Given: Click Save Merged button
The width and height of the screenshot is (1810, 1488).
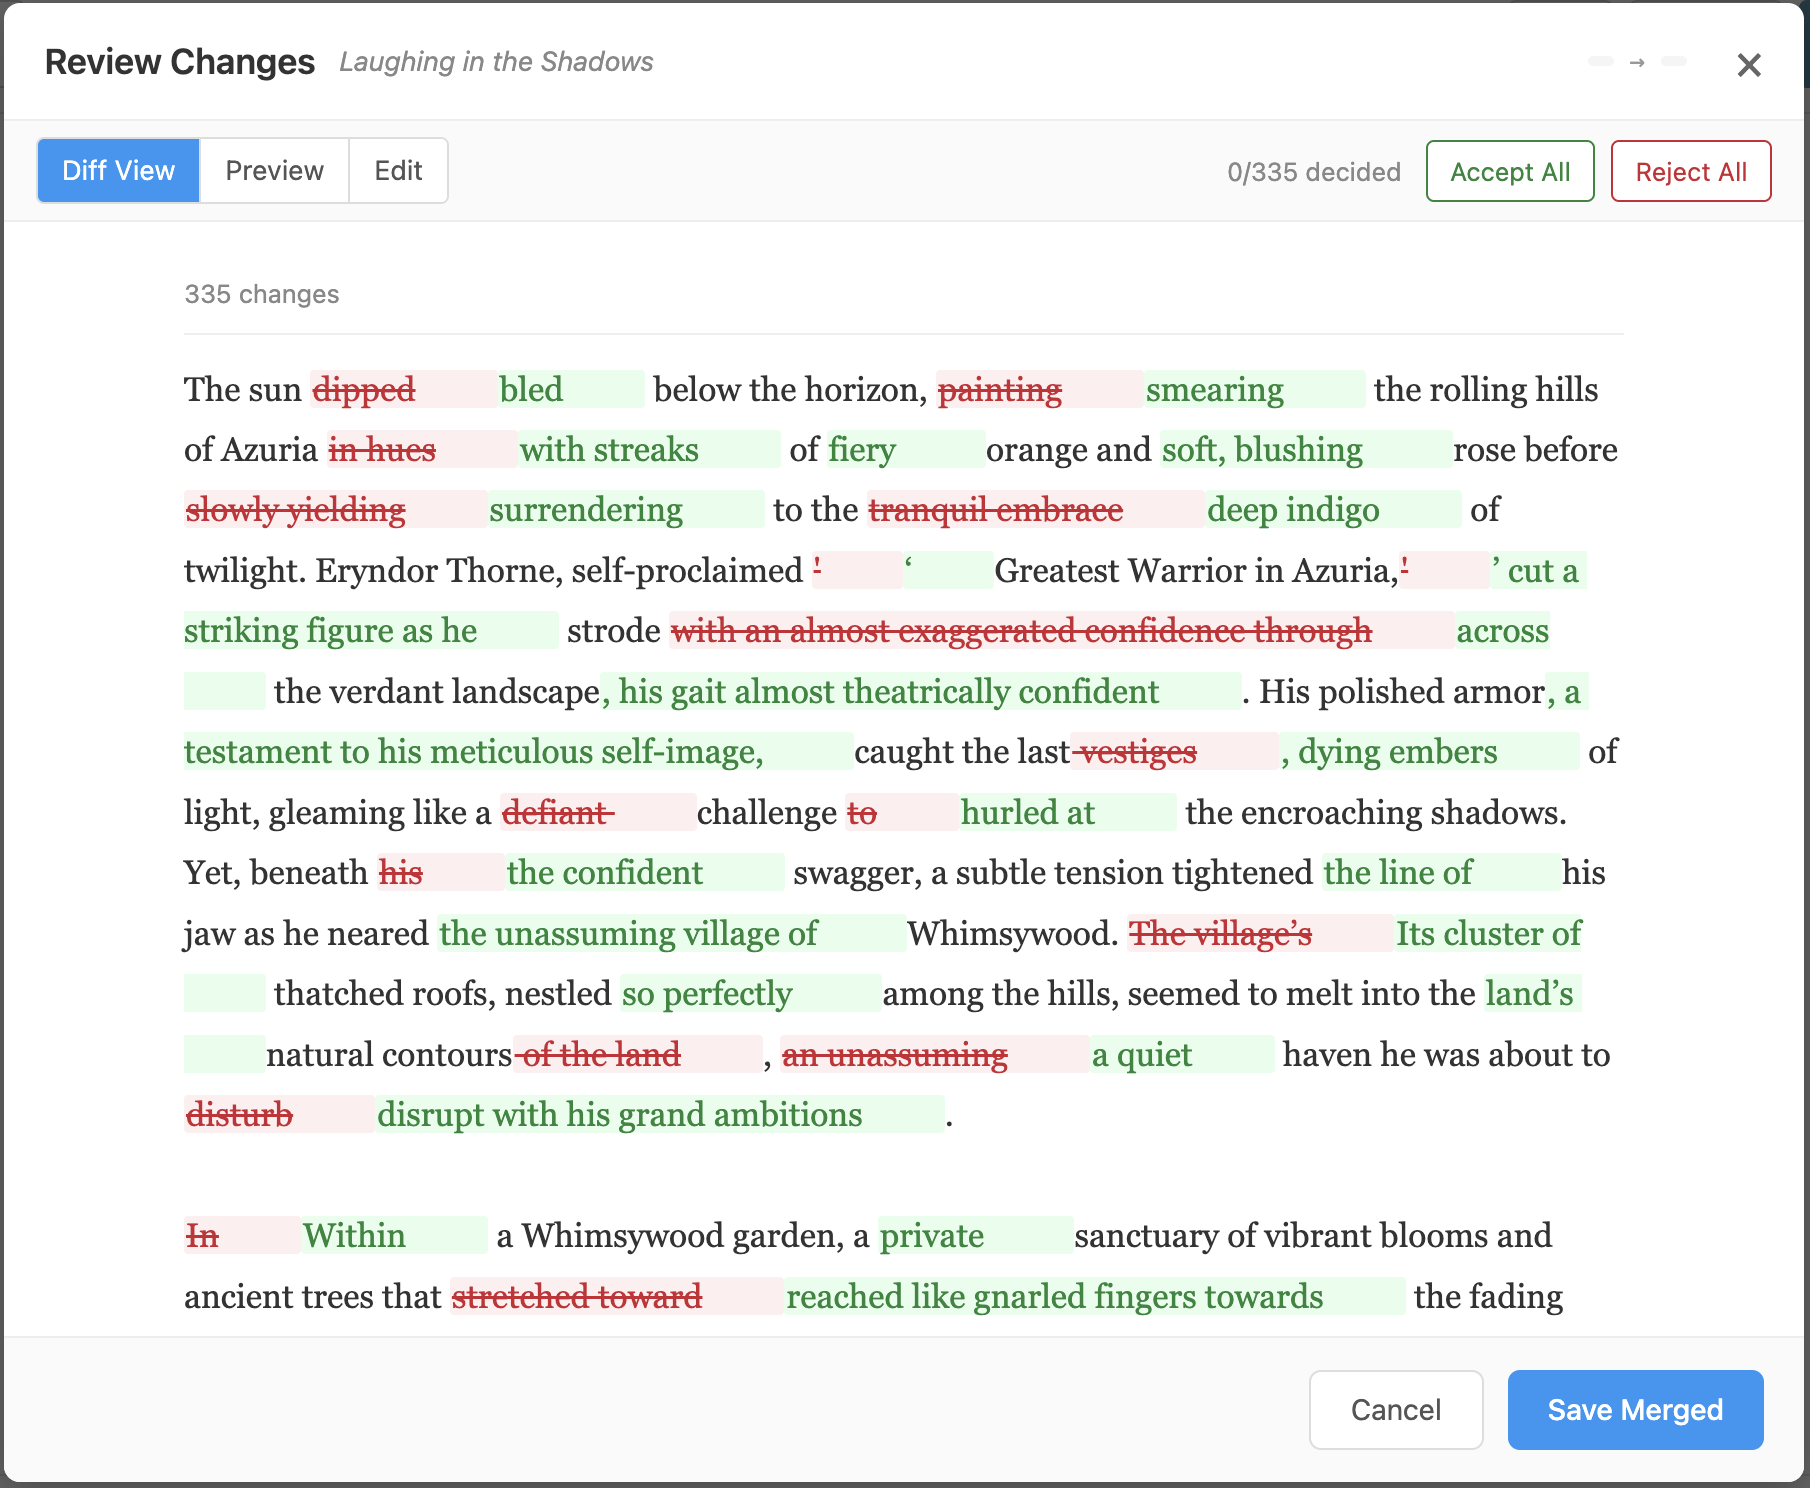Looking at the screenshot, I should [x=1634, y=1409].
